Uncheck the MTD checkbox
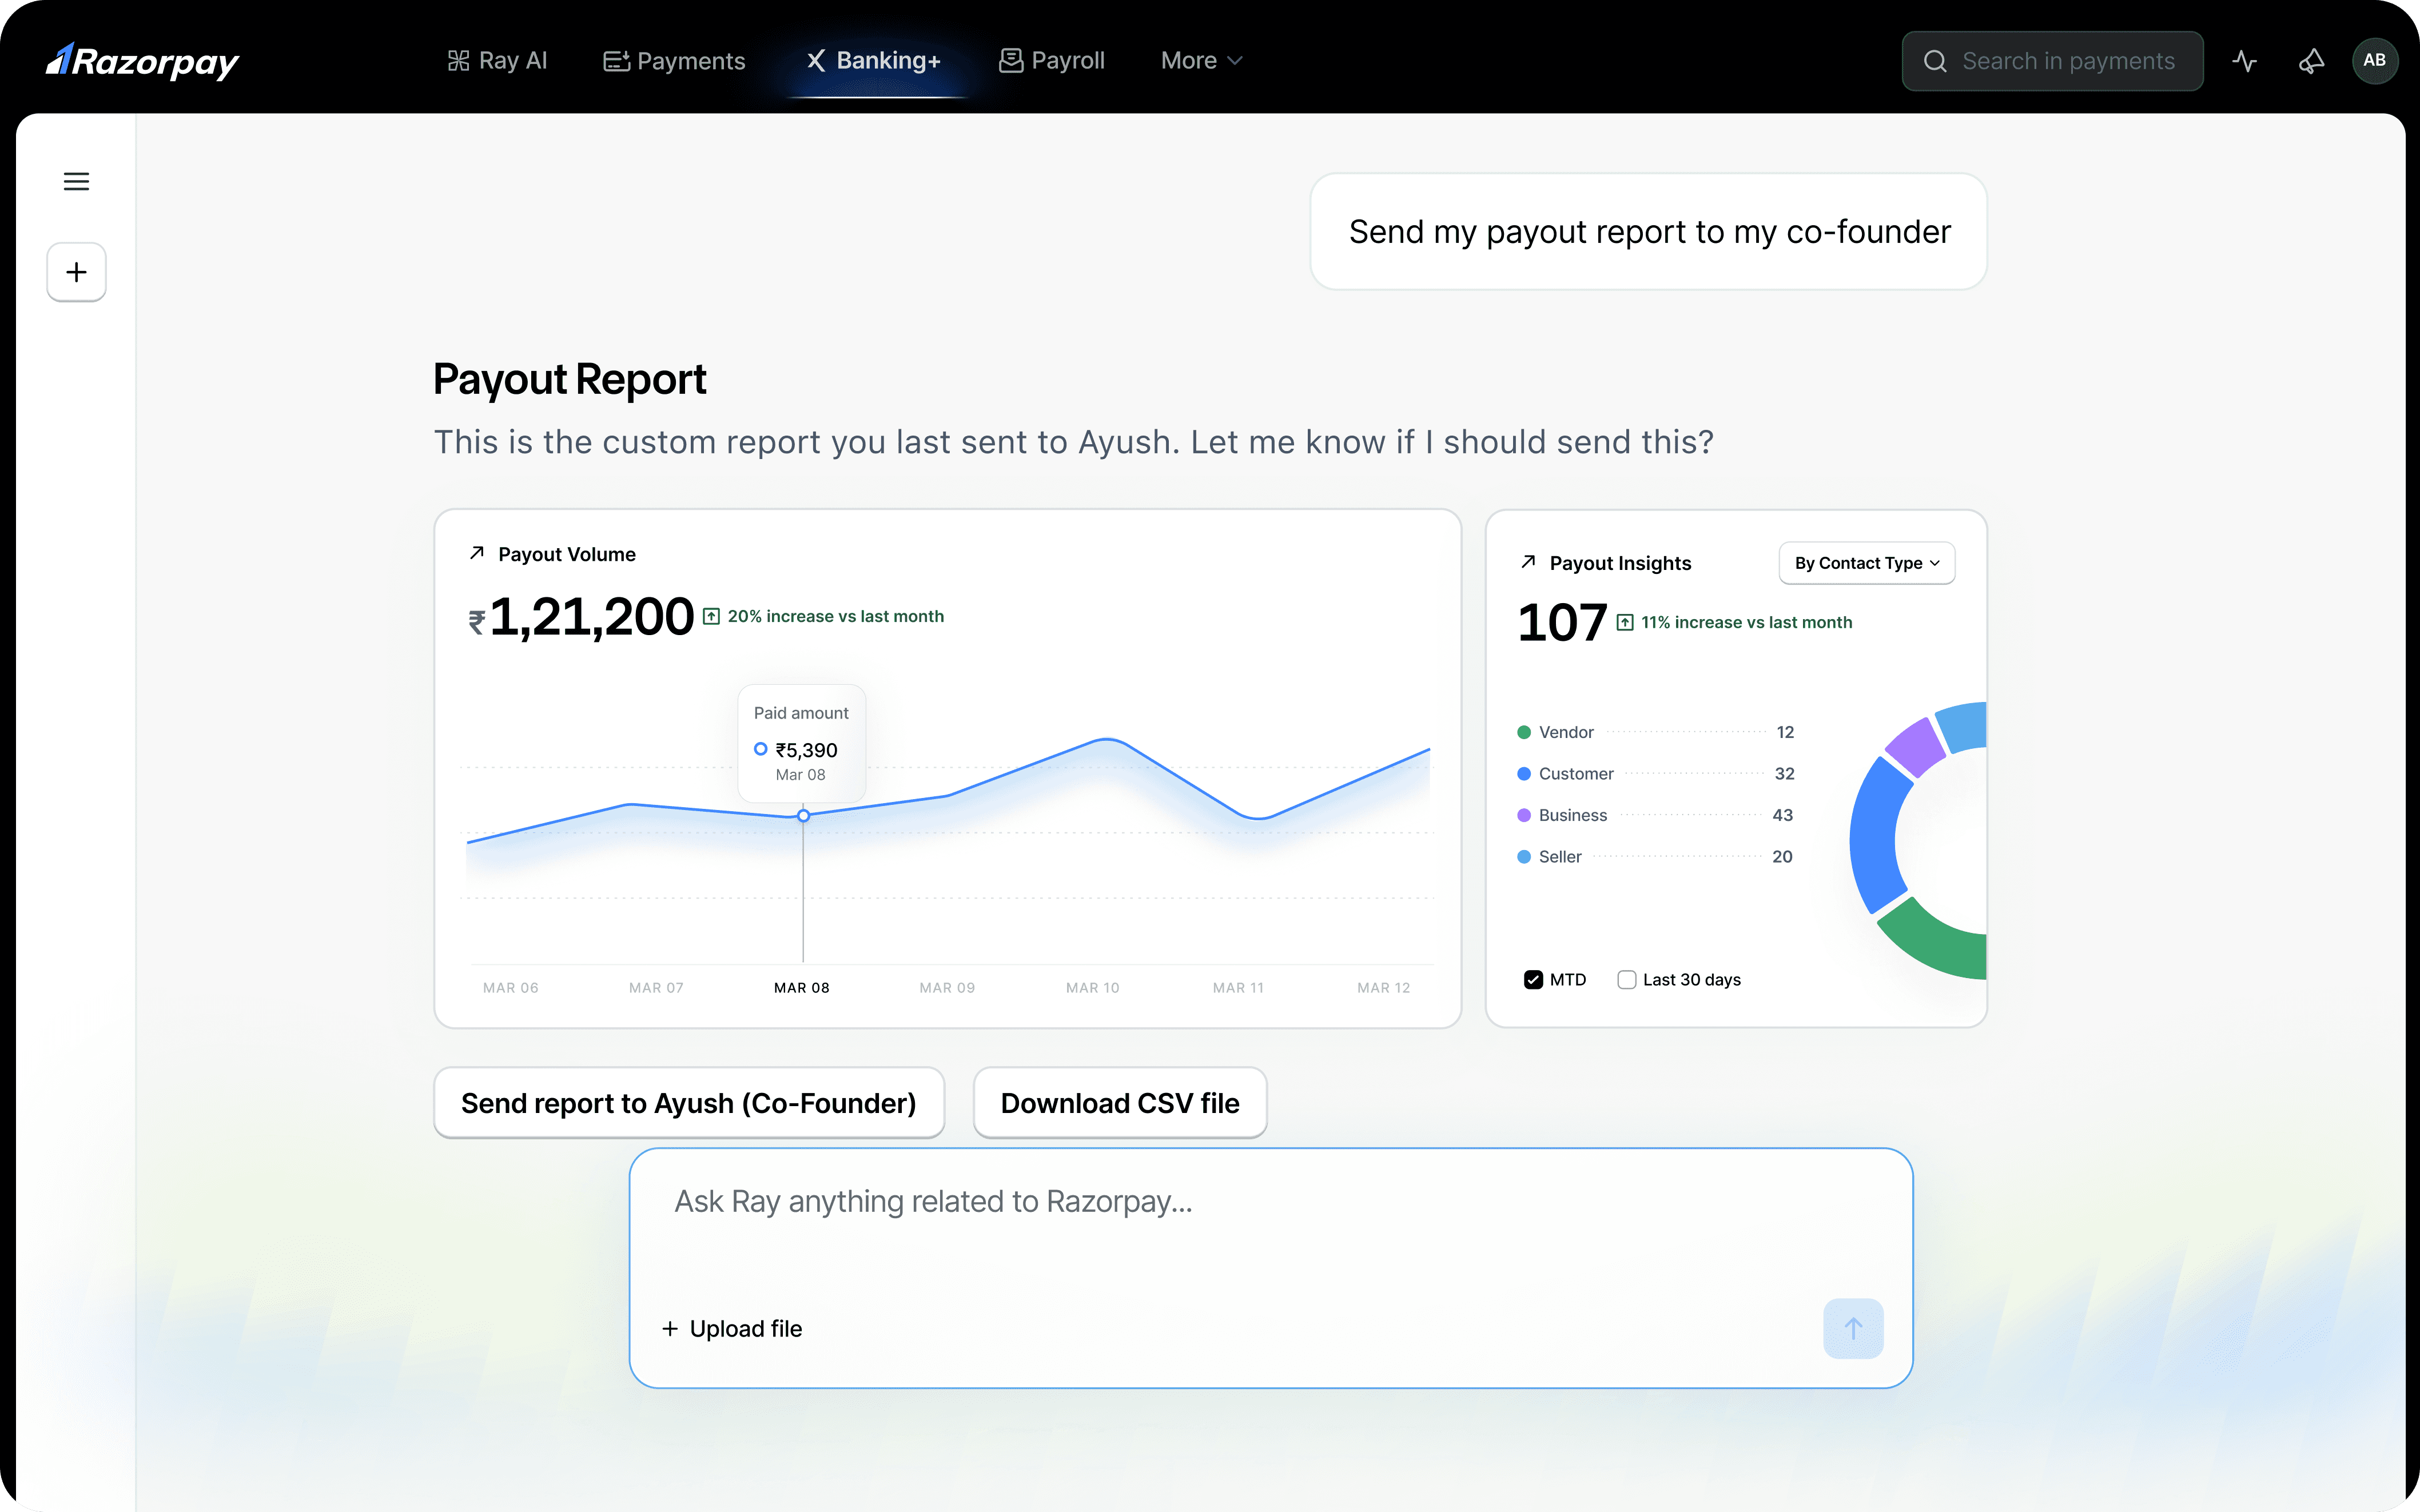Viewport: 2420px width, 1512px height. (x=1533, y=980)
